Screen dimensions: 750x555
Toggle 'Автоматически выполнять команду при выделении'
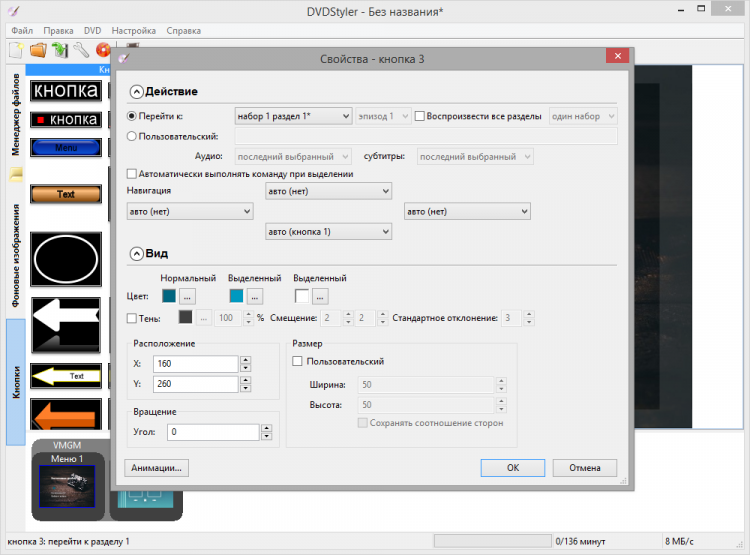coord(132,174)
